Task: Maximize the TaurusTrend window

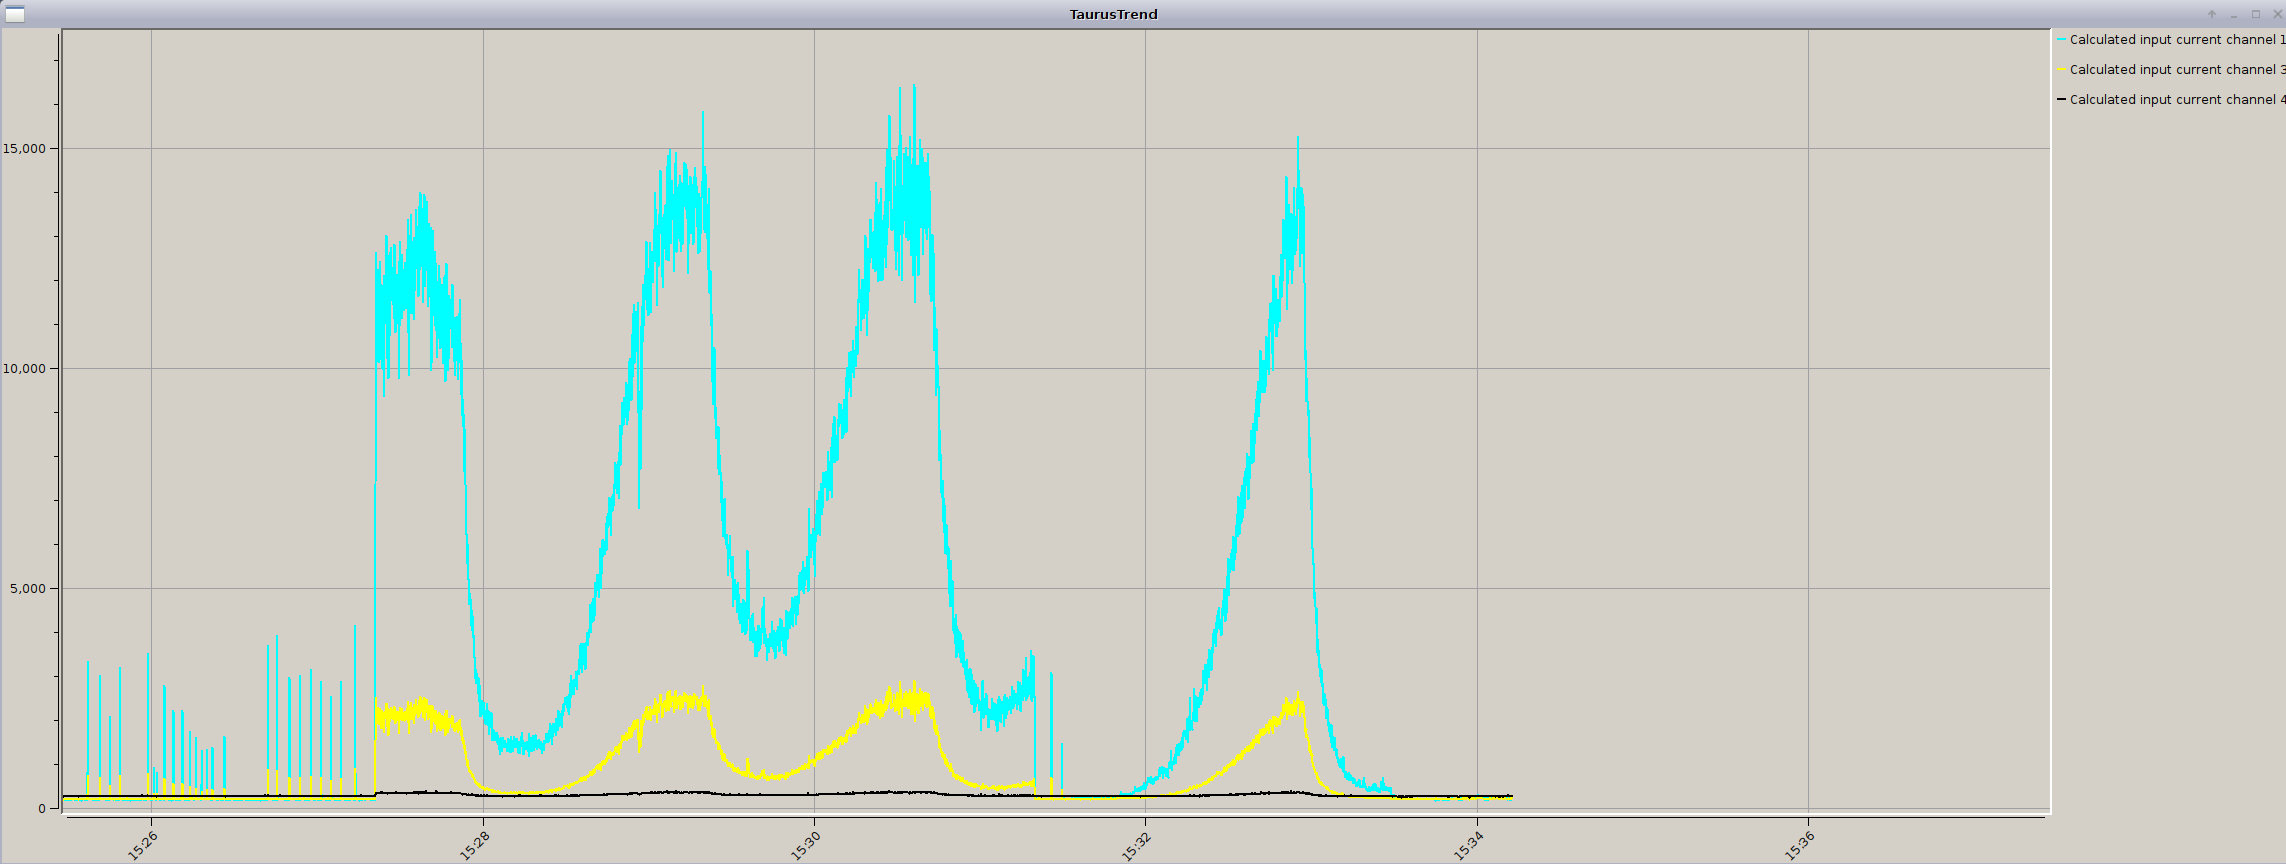Action: coord(2256,14)
